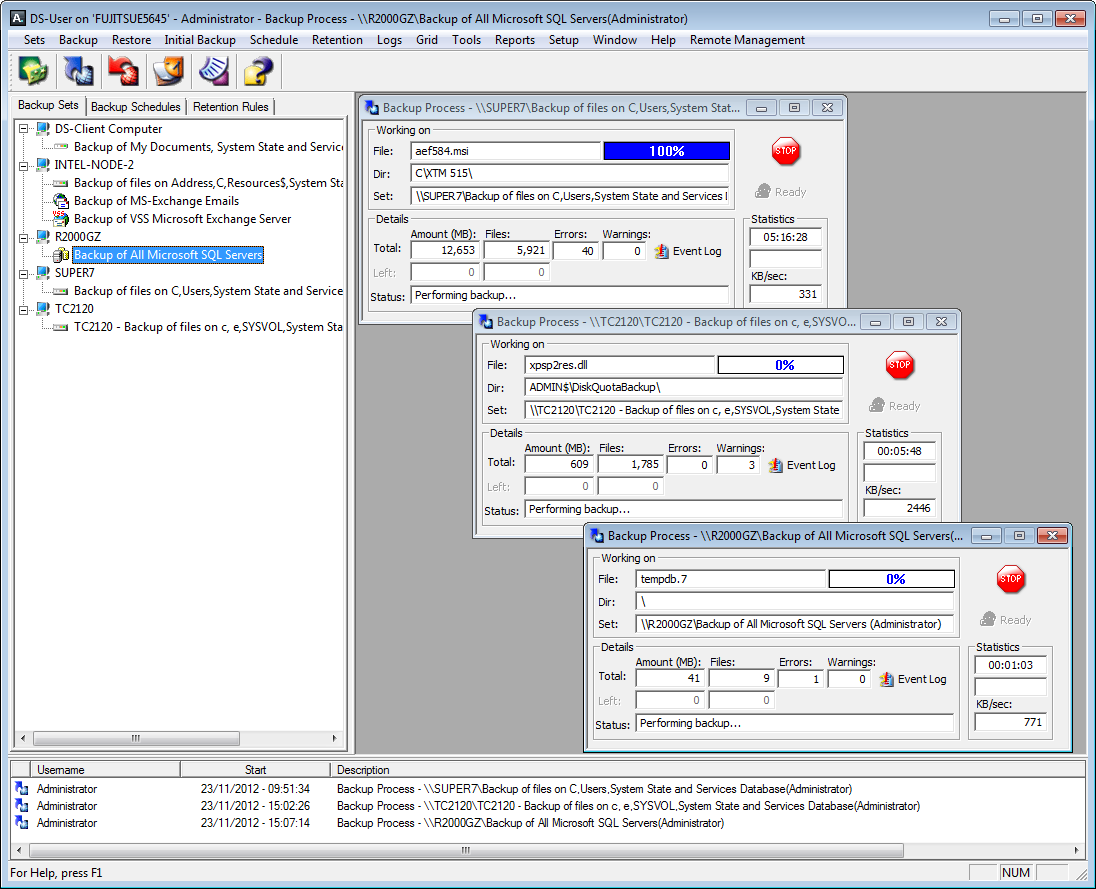The height and width of the screenshot is (889, 1096).
Task: Open the Remote Management menu
Action: 747,40
